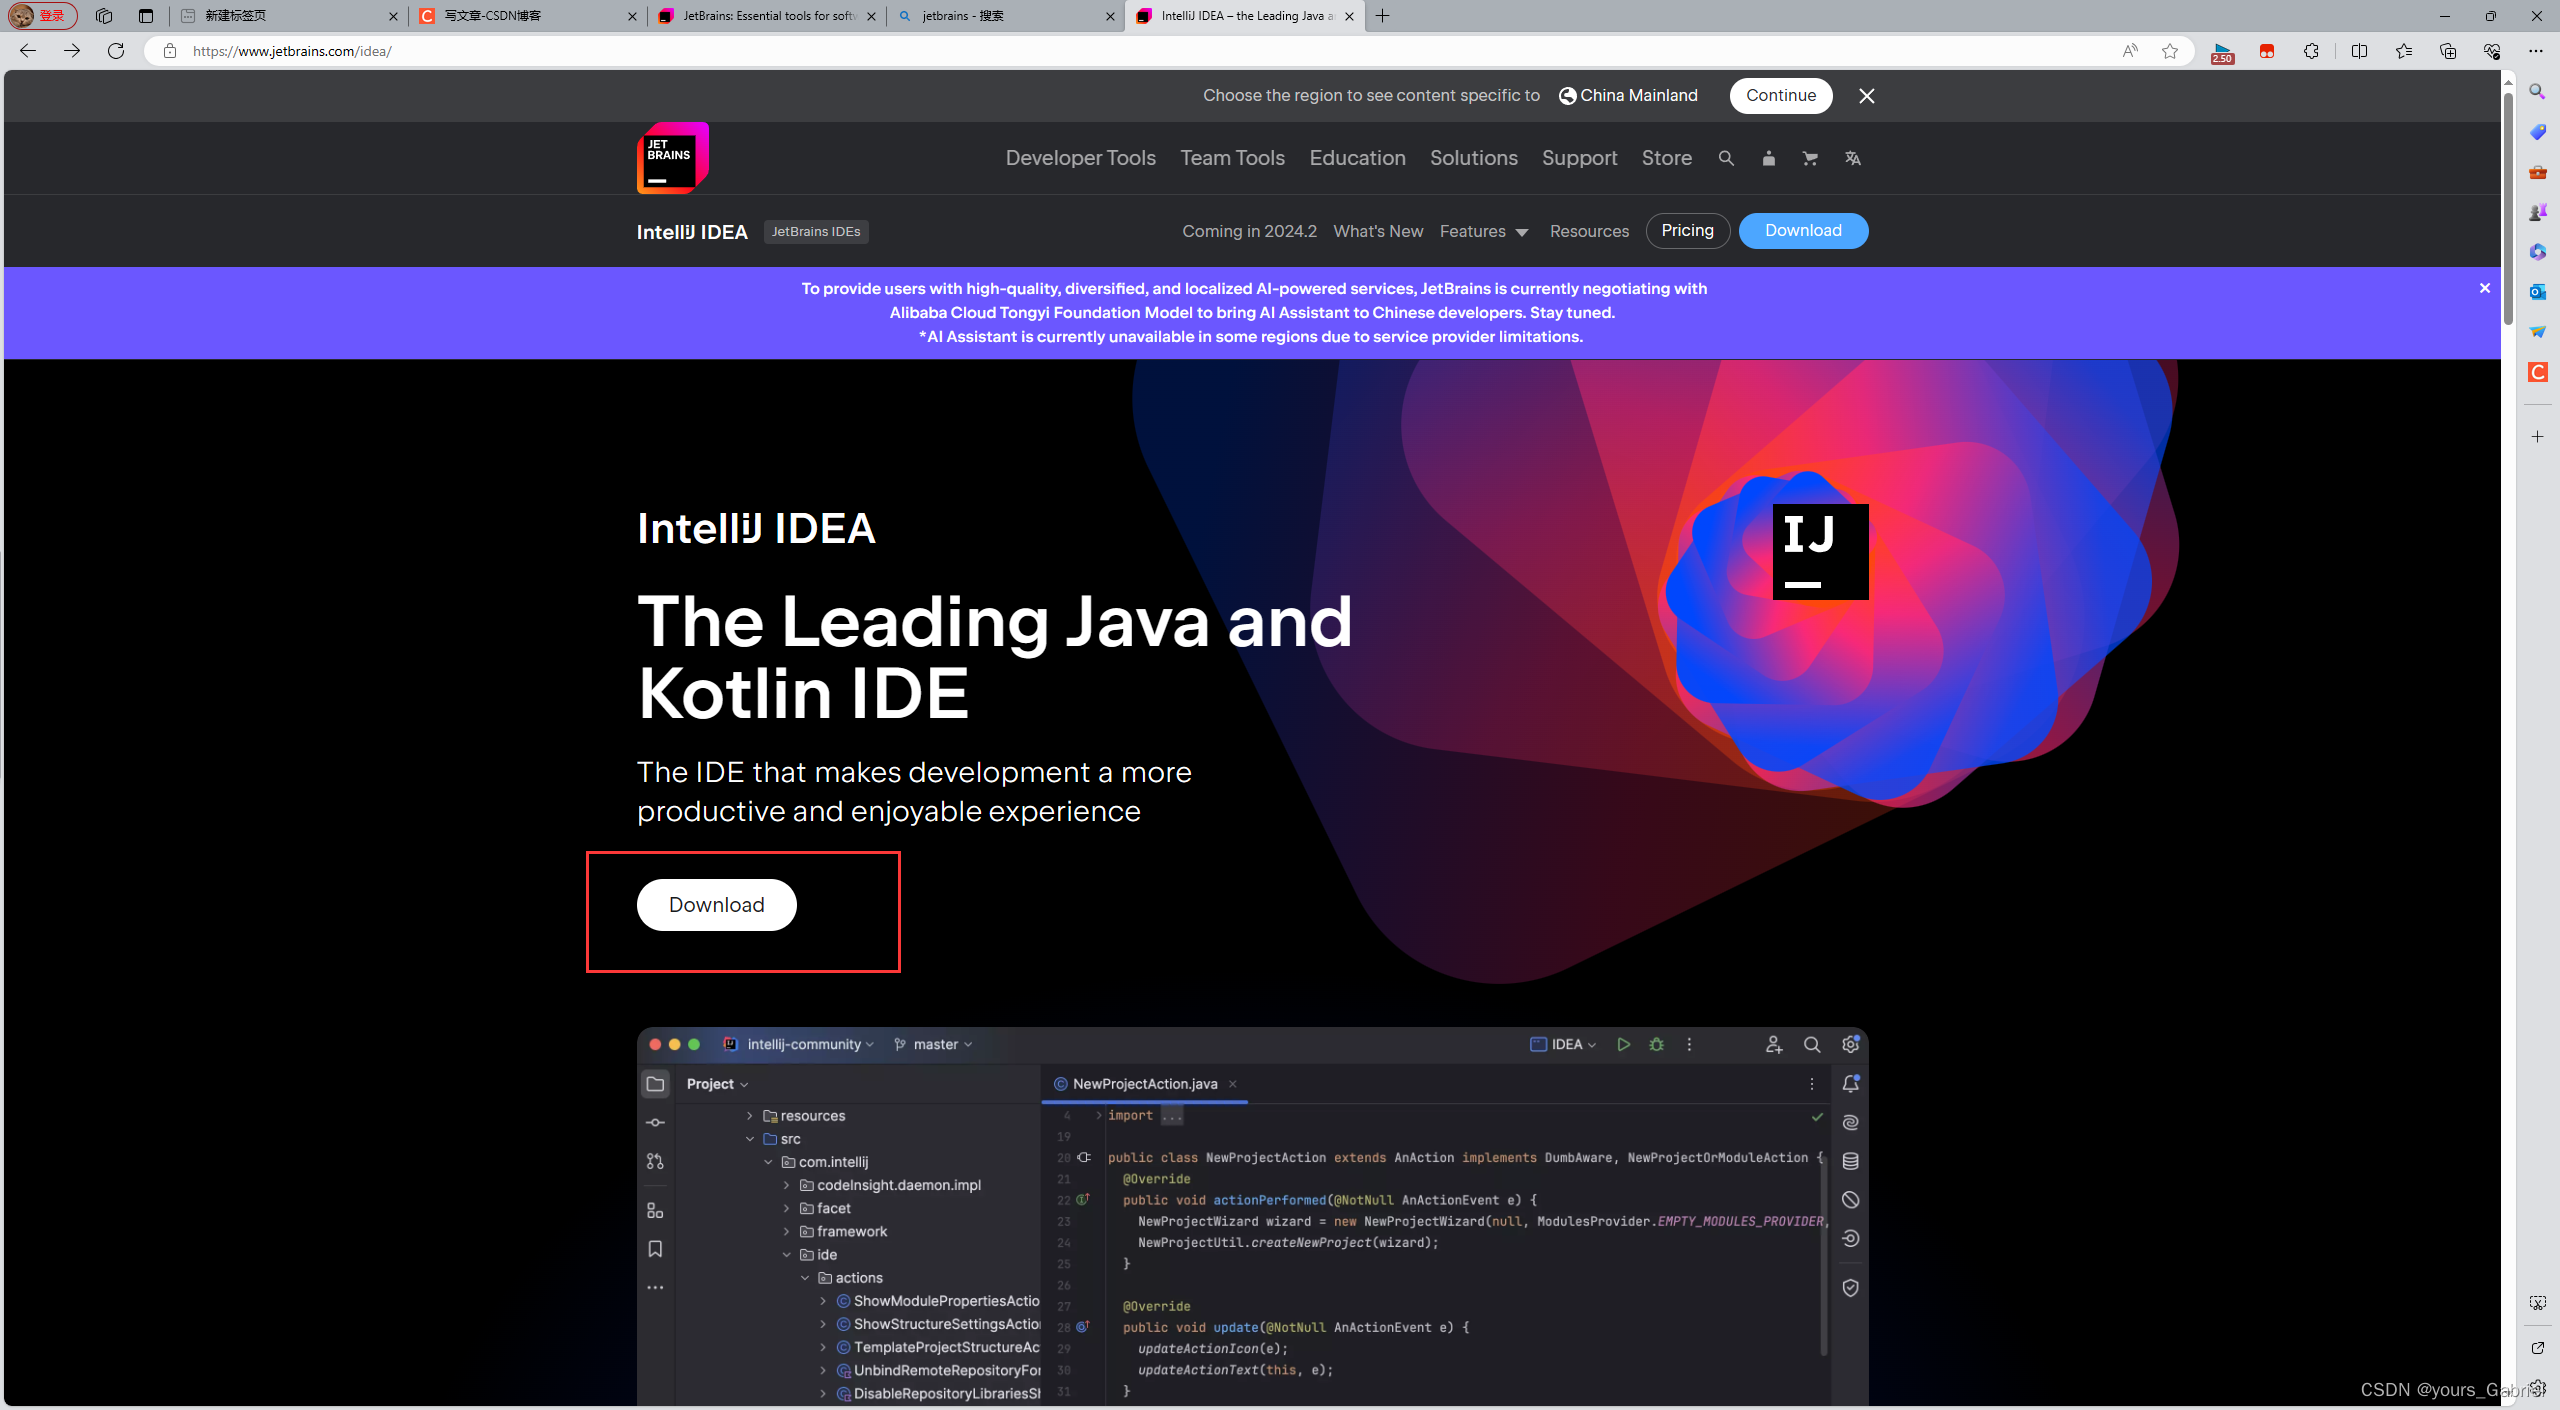Screen dimensions: 2560x1410
Task: Open Edge sidebar search icon
Action: pyautogui.click(x=2538, y=92)
